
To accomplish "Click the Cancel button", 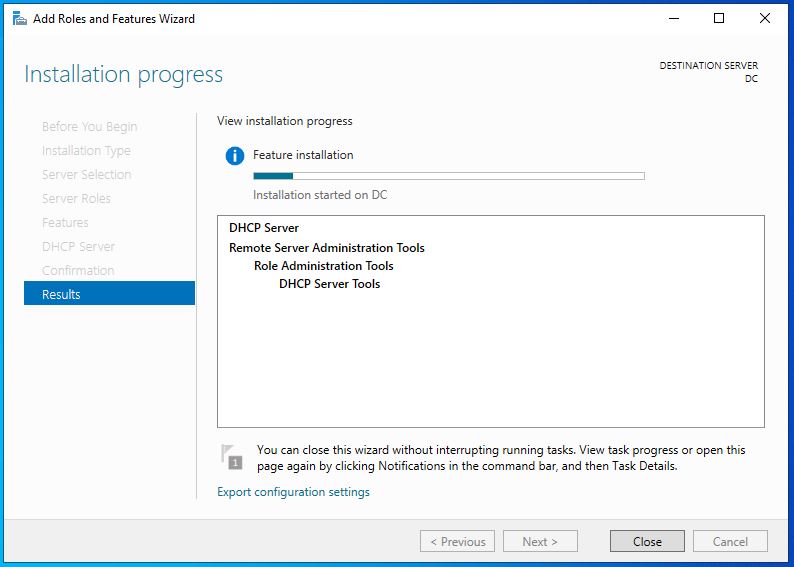I will click(730, 542).
